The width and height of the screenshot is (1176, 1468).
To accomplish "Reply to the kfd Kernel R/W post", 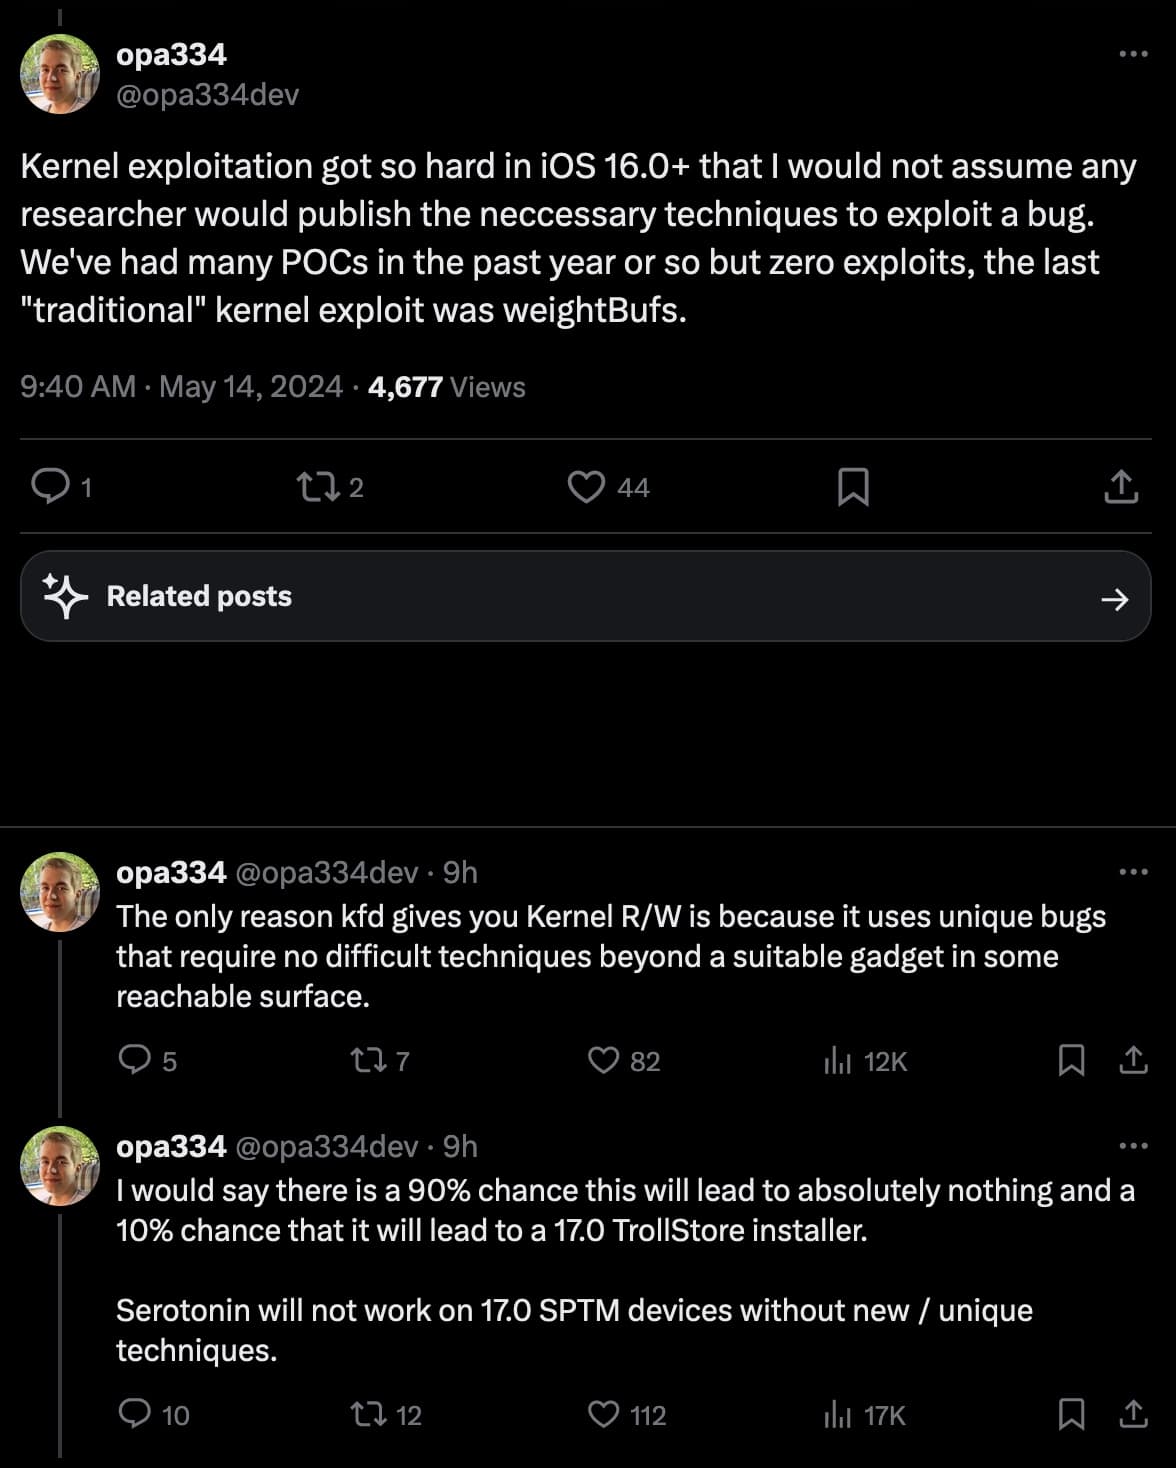I will [x=134, y=1060].
